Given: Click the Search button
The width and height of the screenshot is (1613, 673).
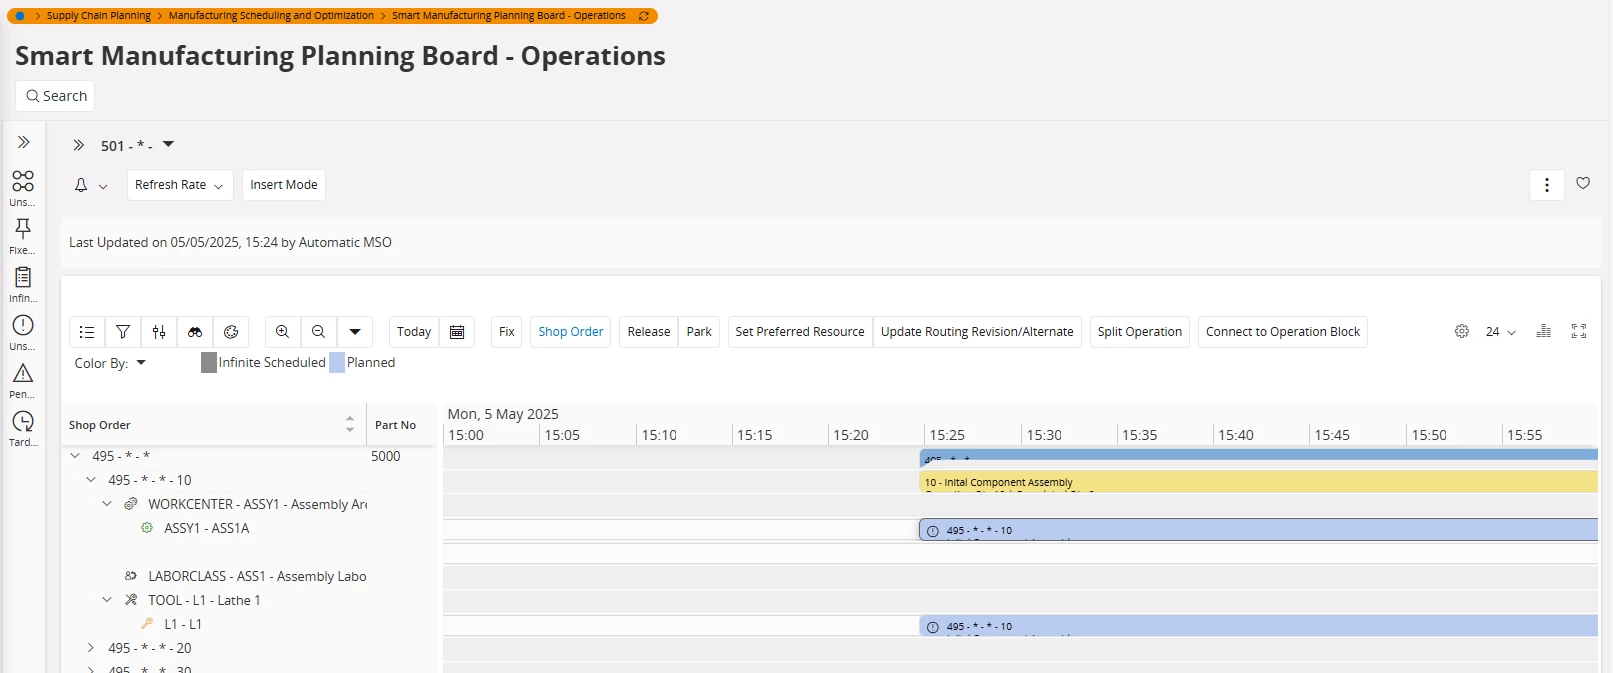Looking at the screenshot, I should tap(55, 96).
